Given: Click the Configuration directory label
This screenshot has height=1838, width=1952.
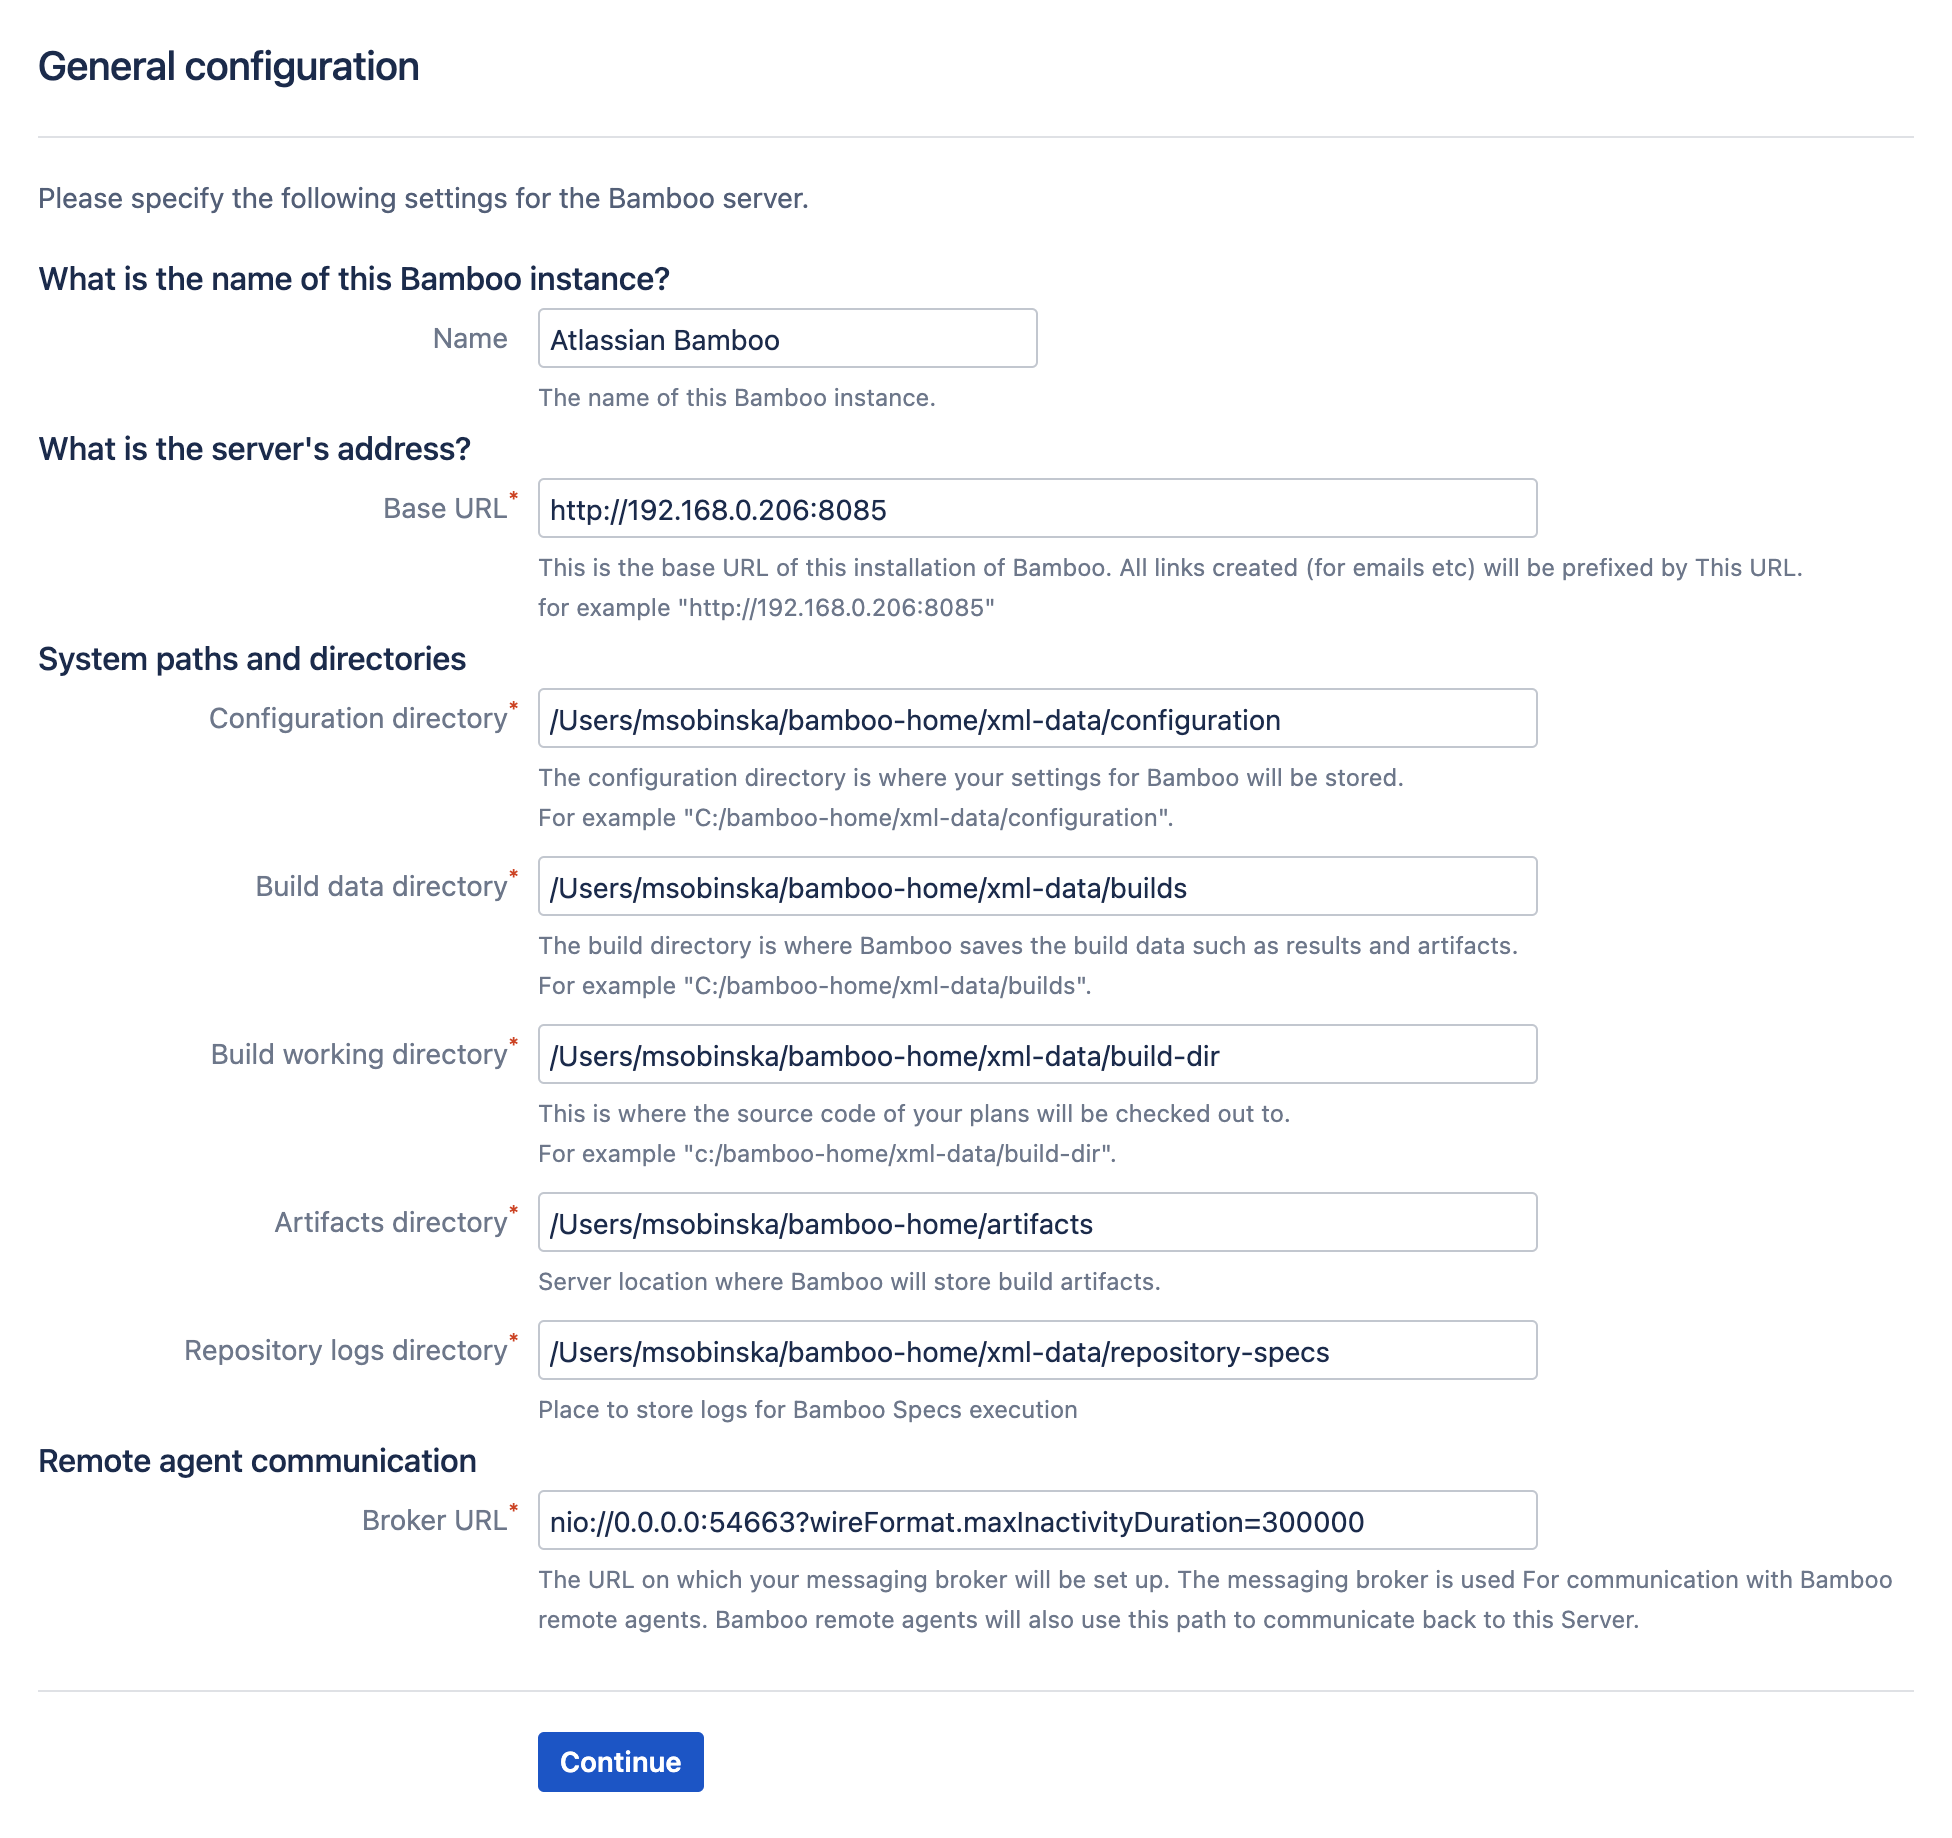Looking at the screenshot, I should pos(358,719).
